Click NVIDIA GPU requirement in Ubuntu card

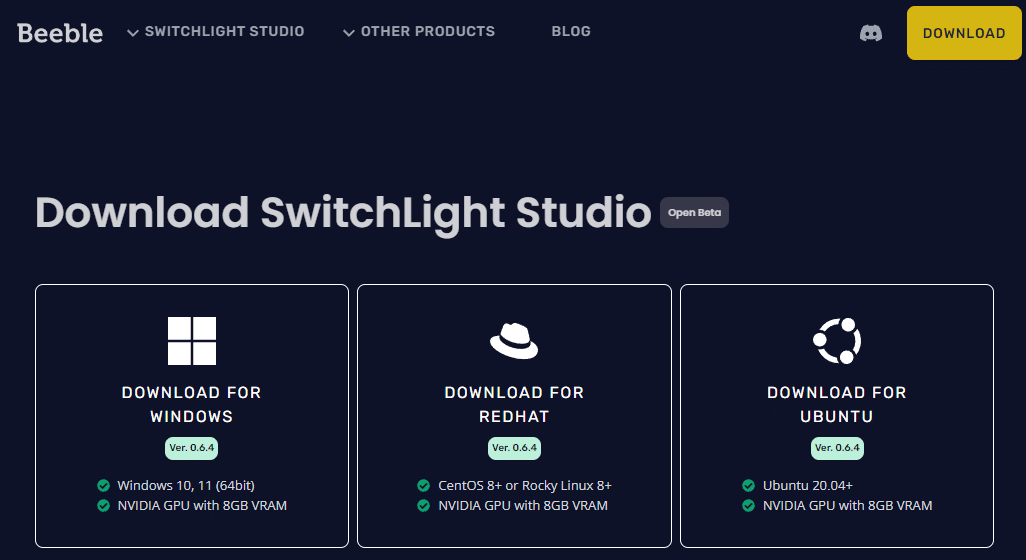click(847, 506)
